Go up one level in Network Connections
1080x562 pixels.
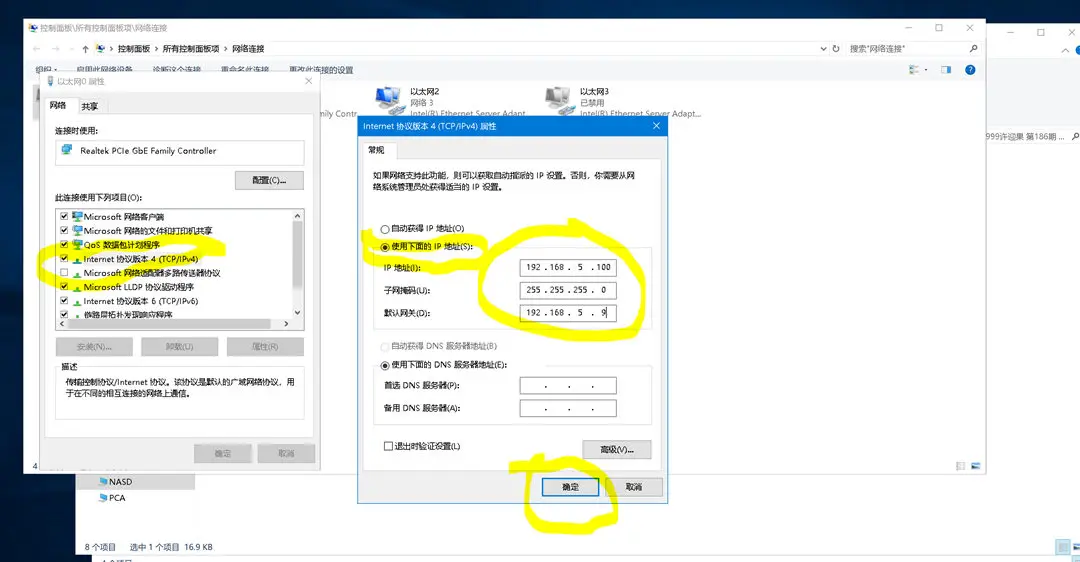(85, 49)
